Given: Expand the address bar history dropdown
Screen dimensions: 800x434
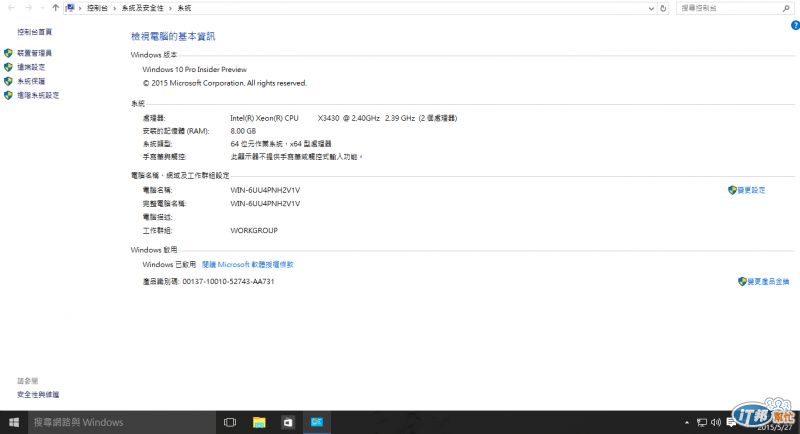Looking at the screenshot, I should 651,8.
